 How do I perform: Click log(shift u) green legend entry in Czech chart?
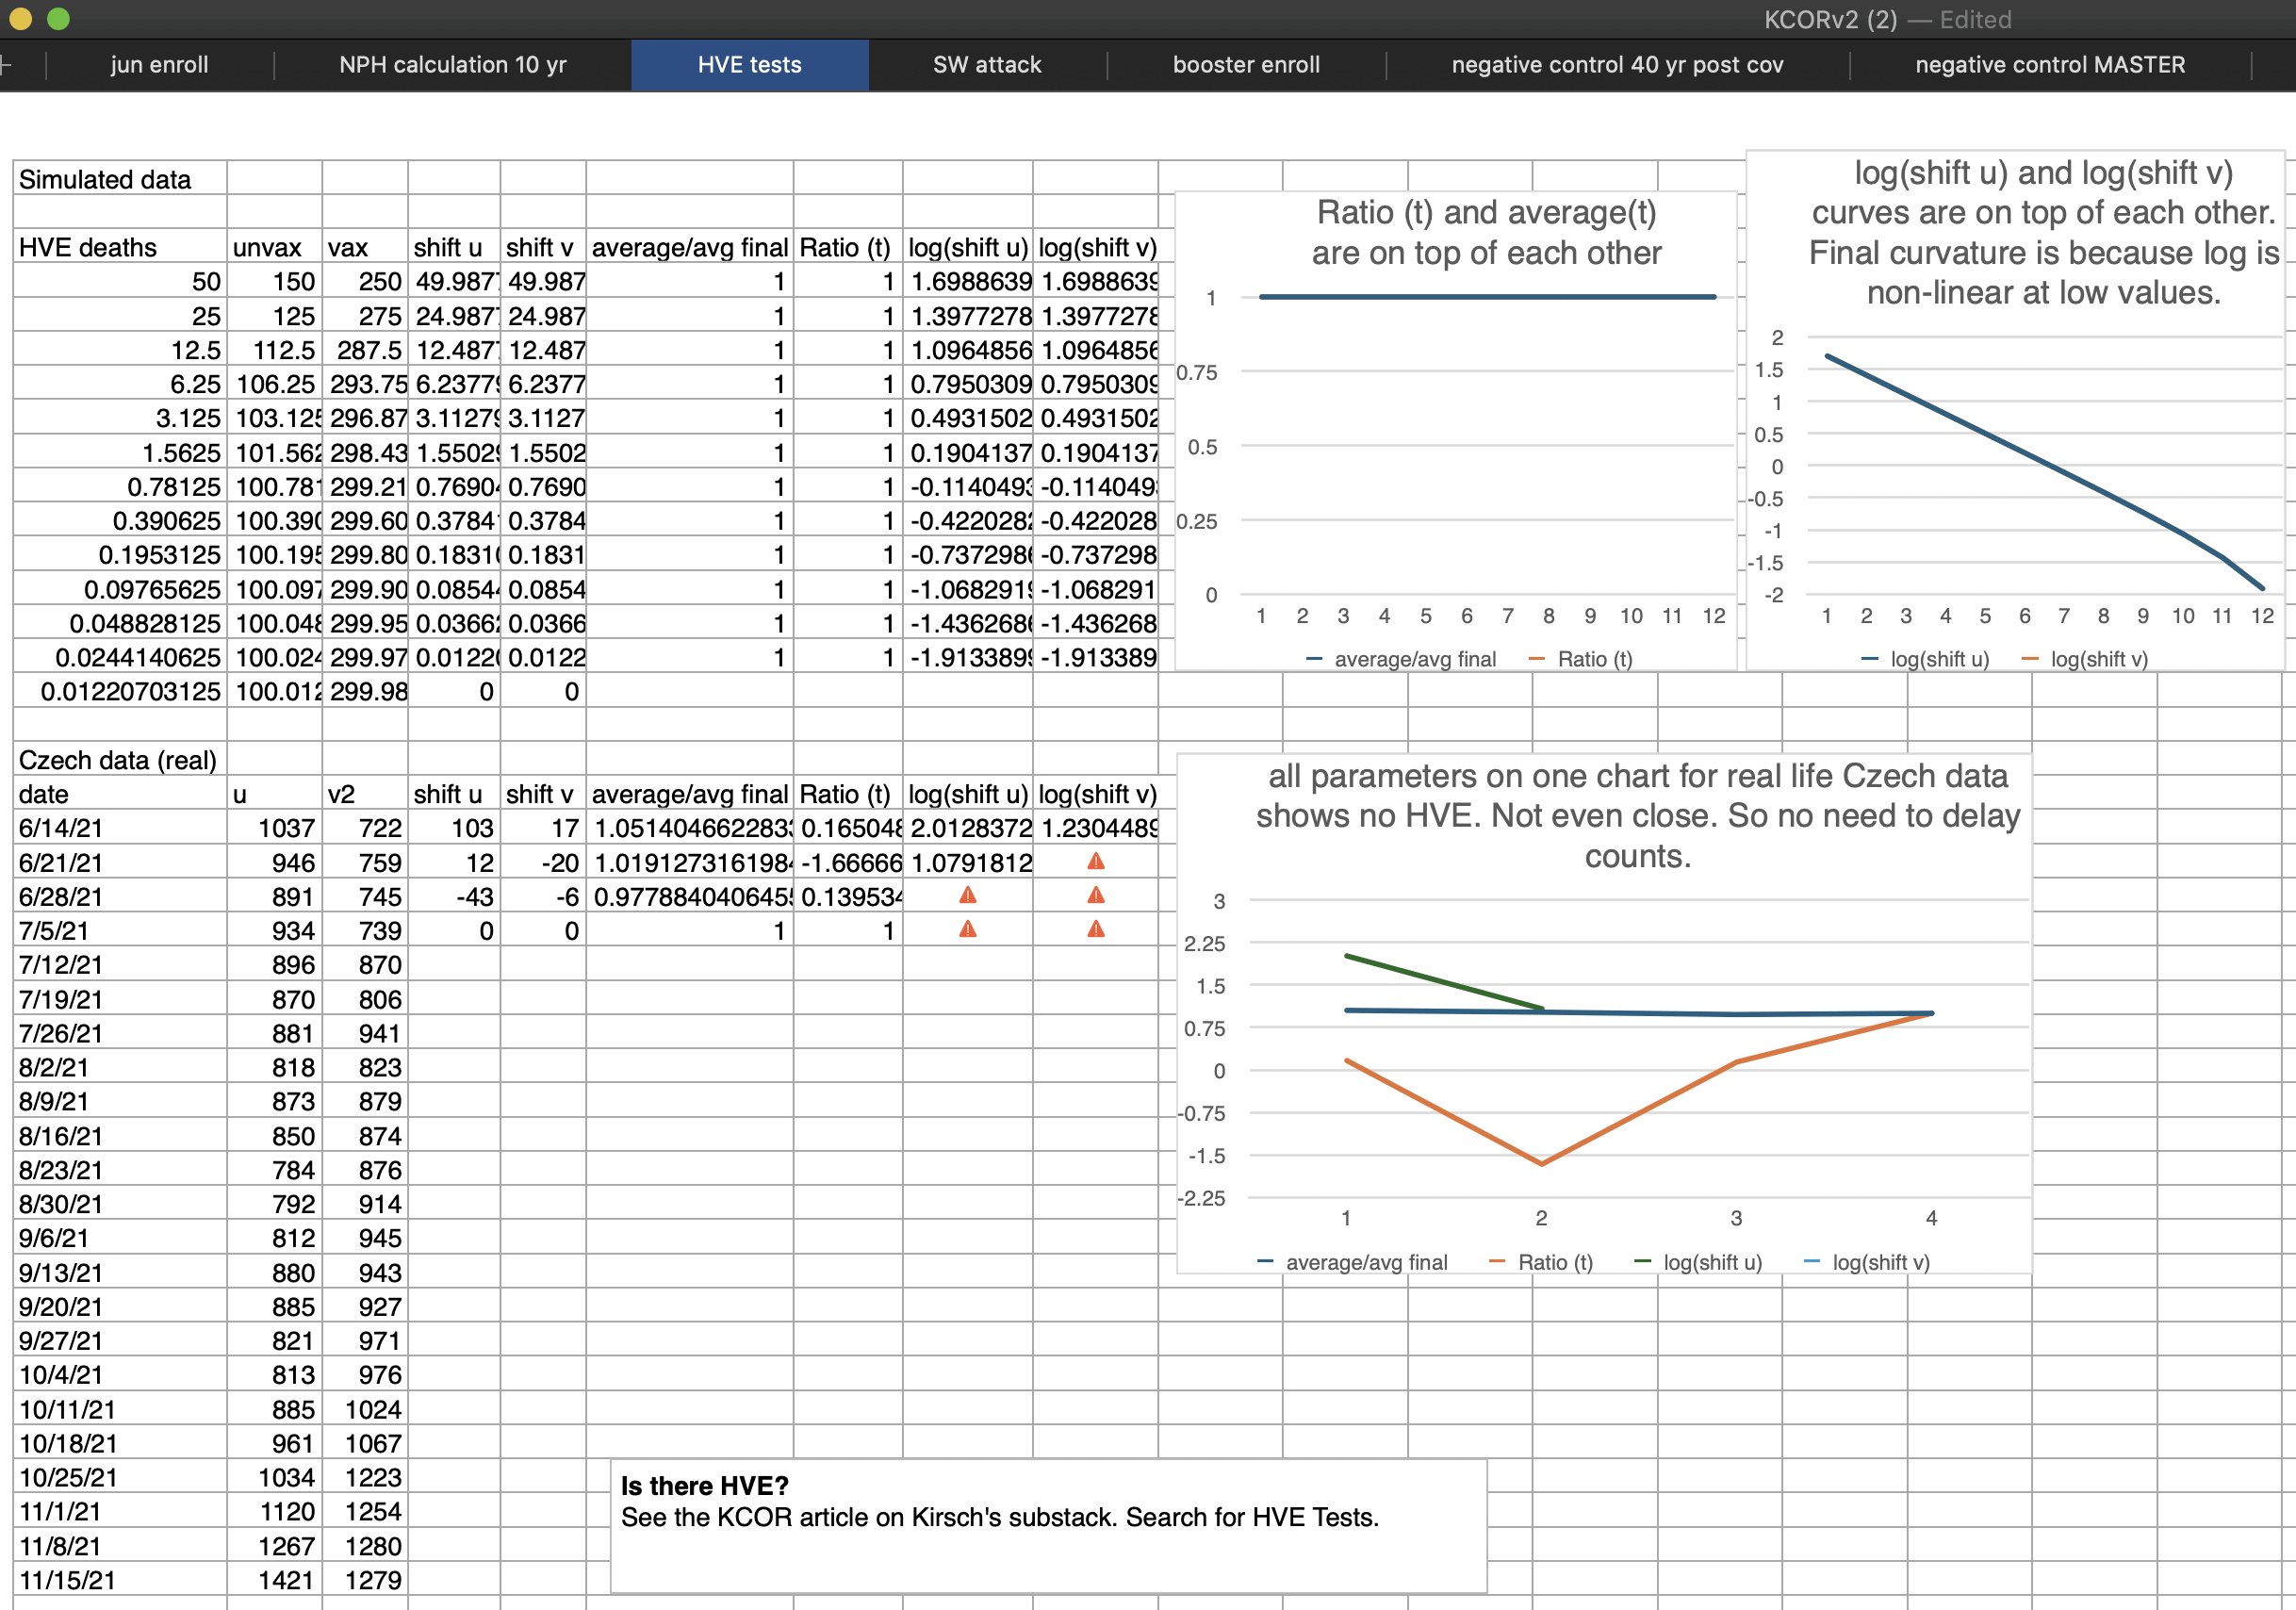tap(1711, 1262)
